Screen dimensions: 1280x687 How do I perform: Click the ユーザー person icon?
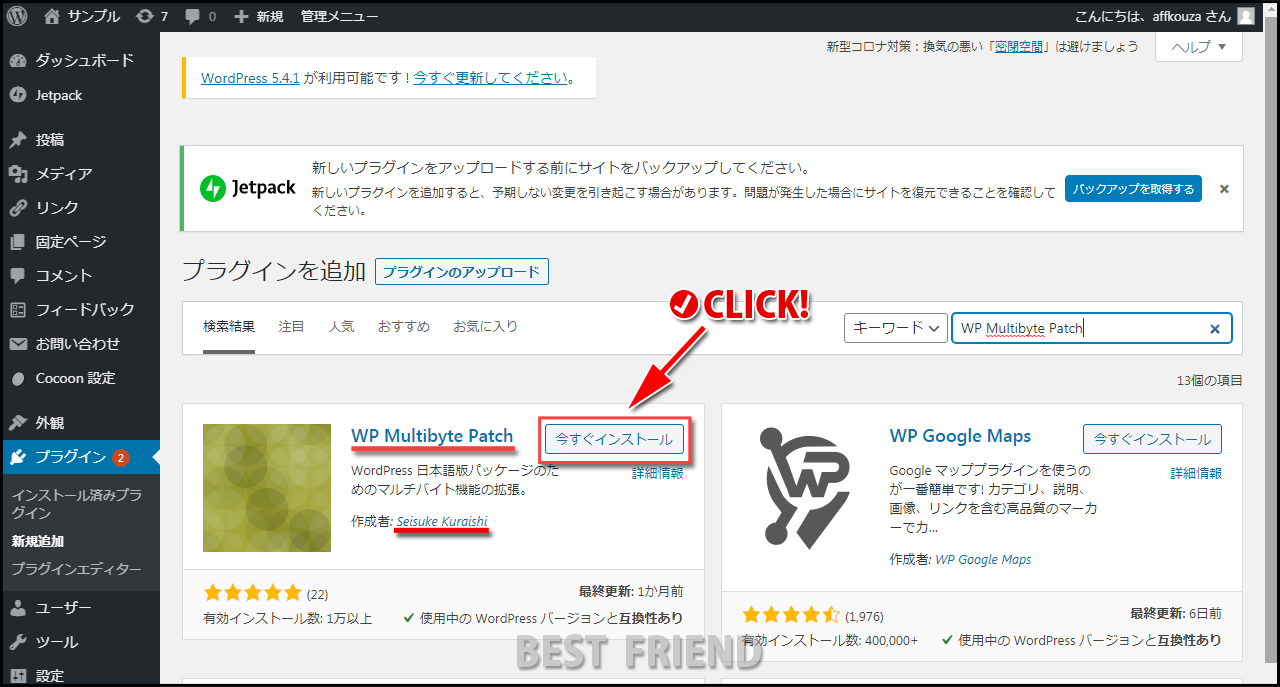[18, 608]
